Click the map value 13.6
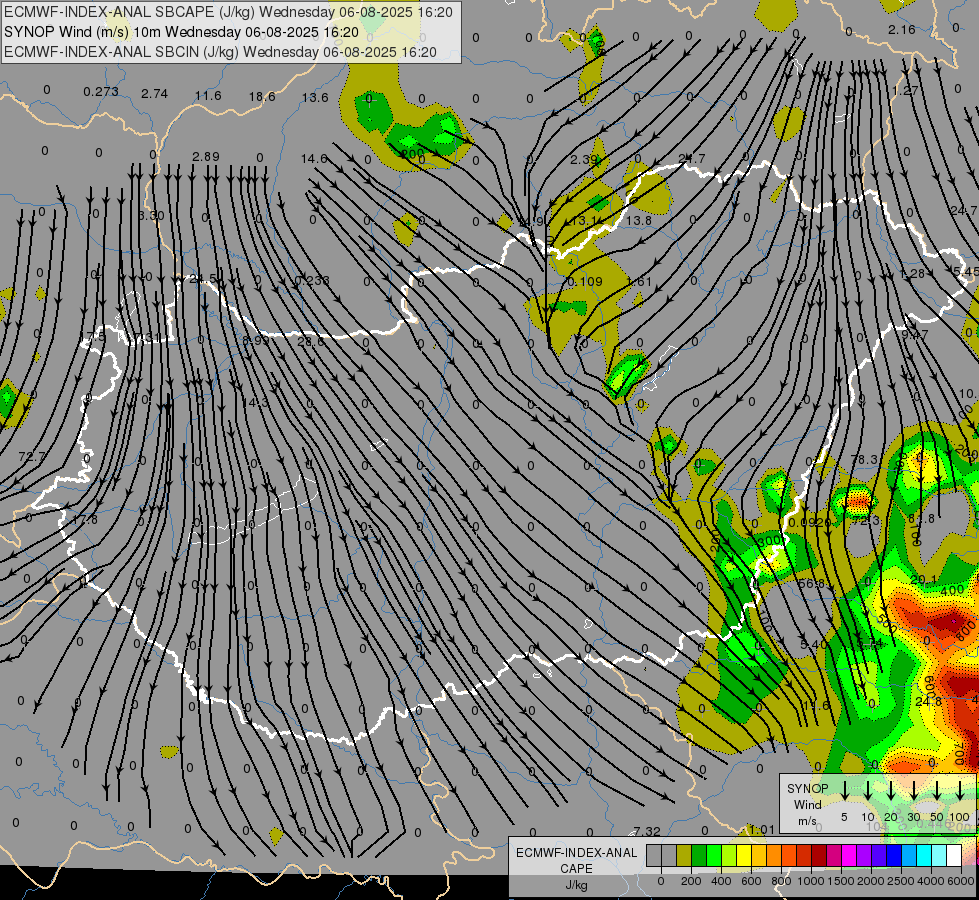The width and height of the screenshot is (979, 900). (x=315, y=97)
